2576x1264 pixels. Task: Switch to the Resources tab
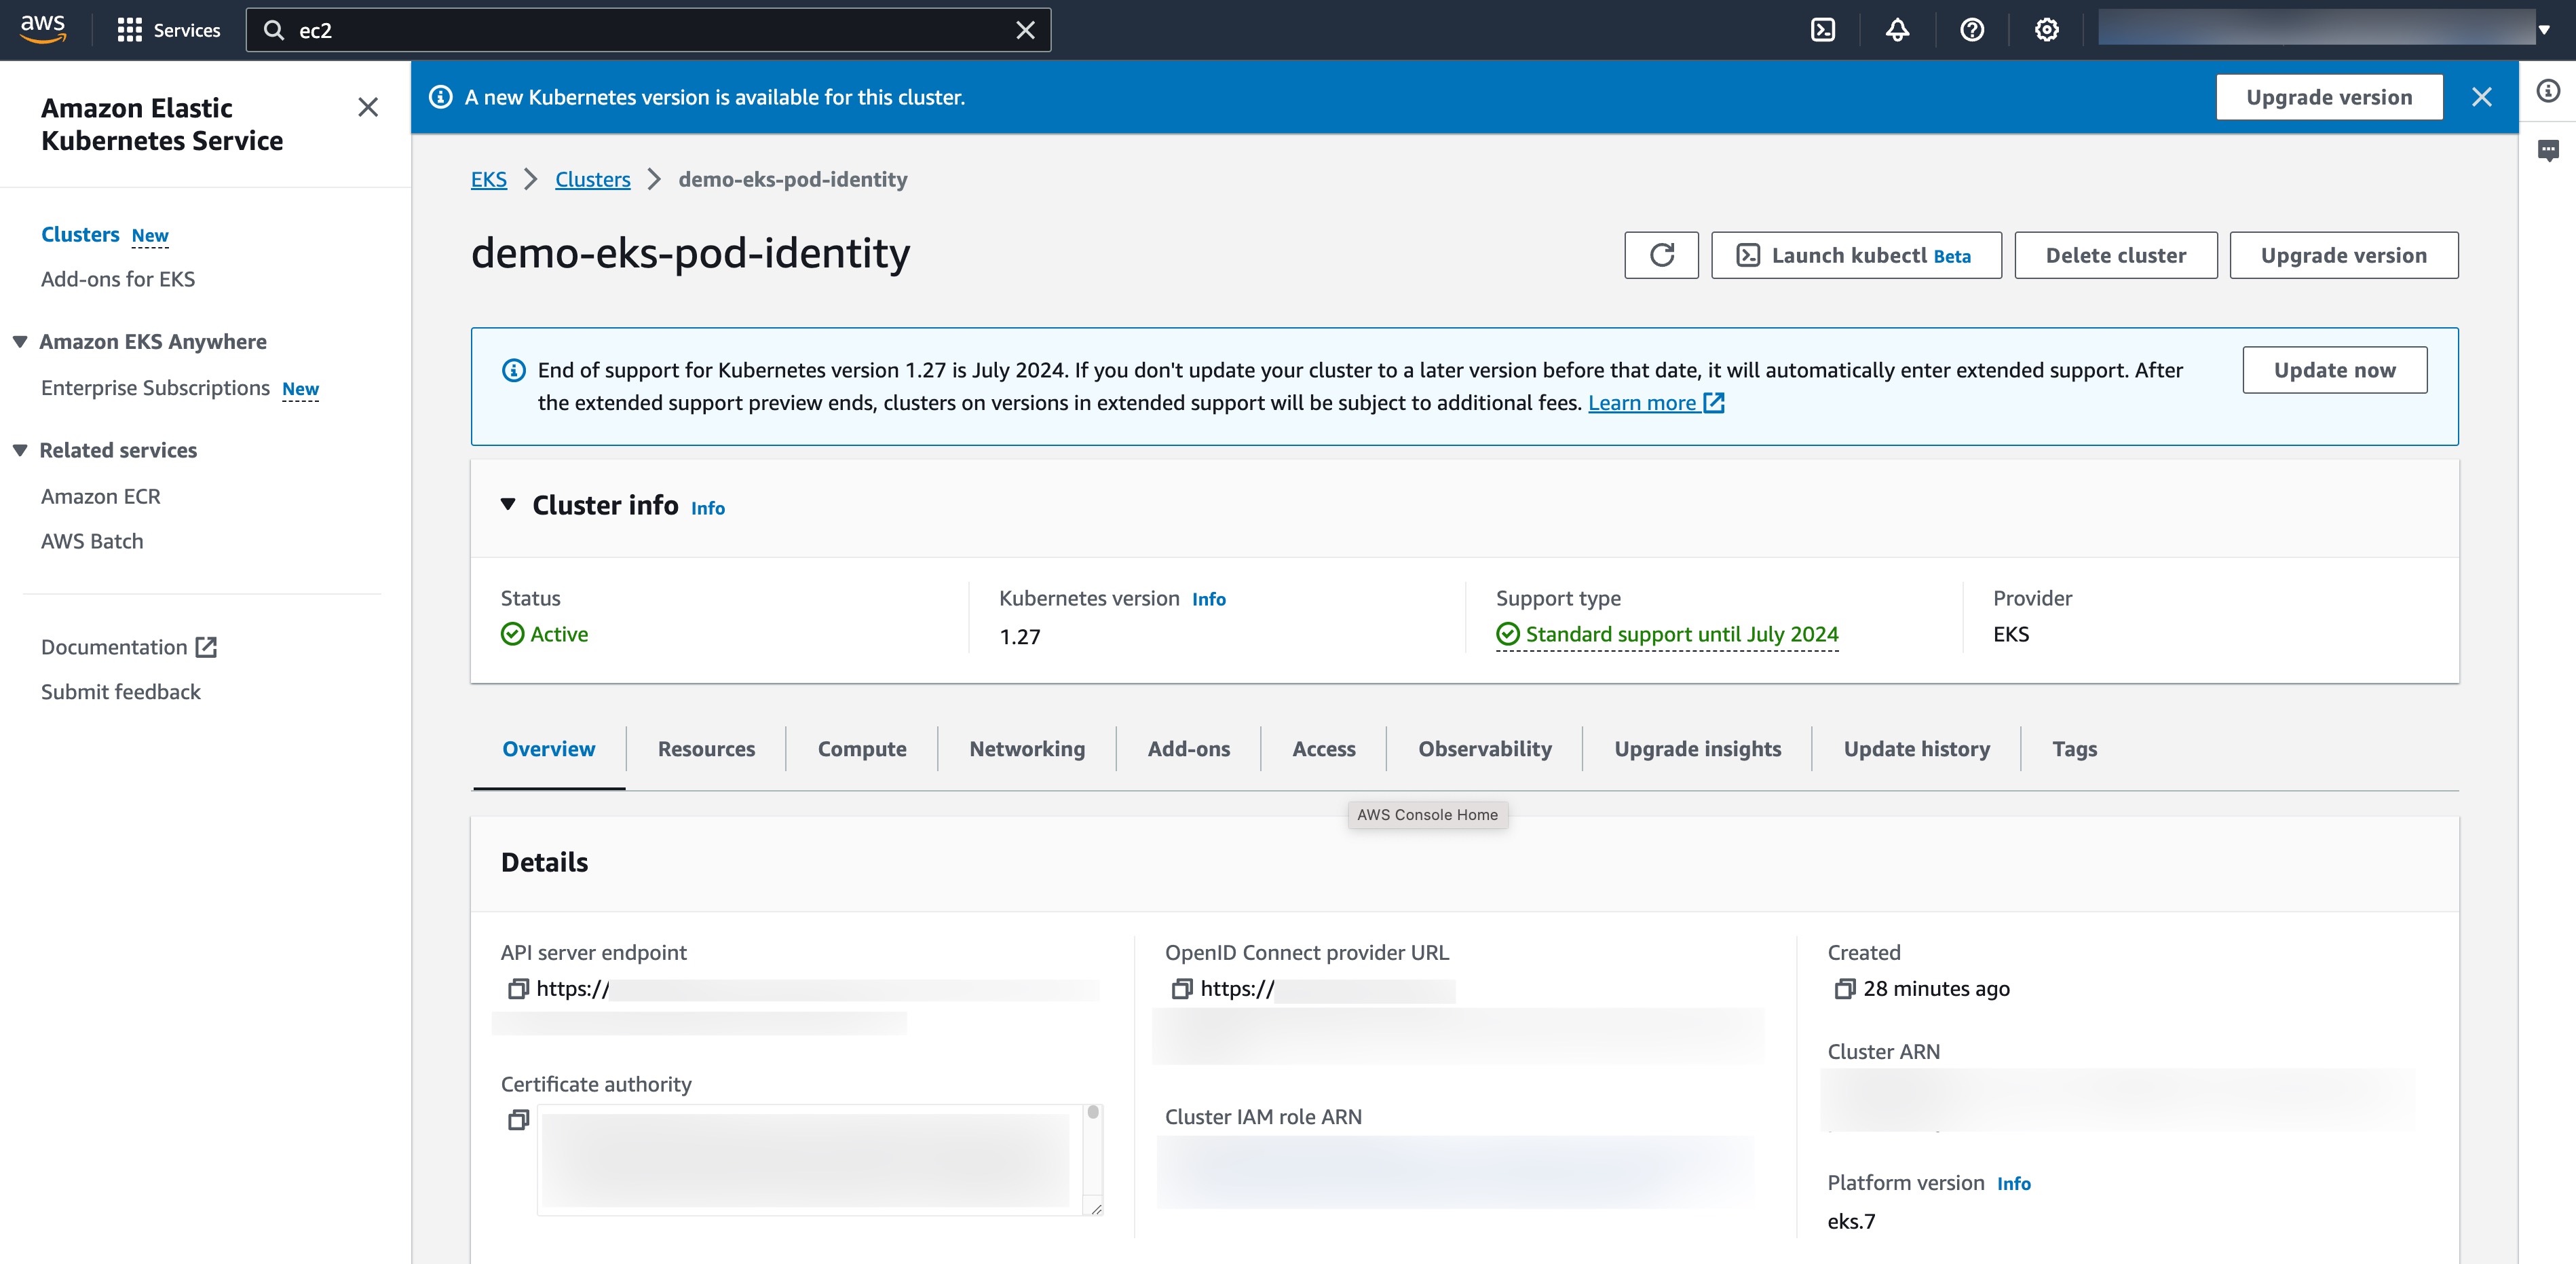coord(706,749)
